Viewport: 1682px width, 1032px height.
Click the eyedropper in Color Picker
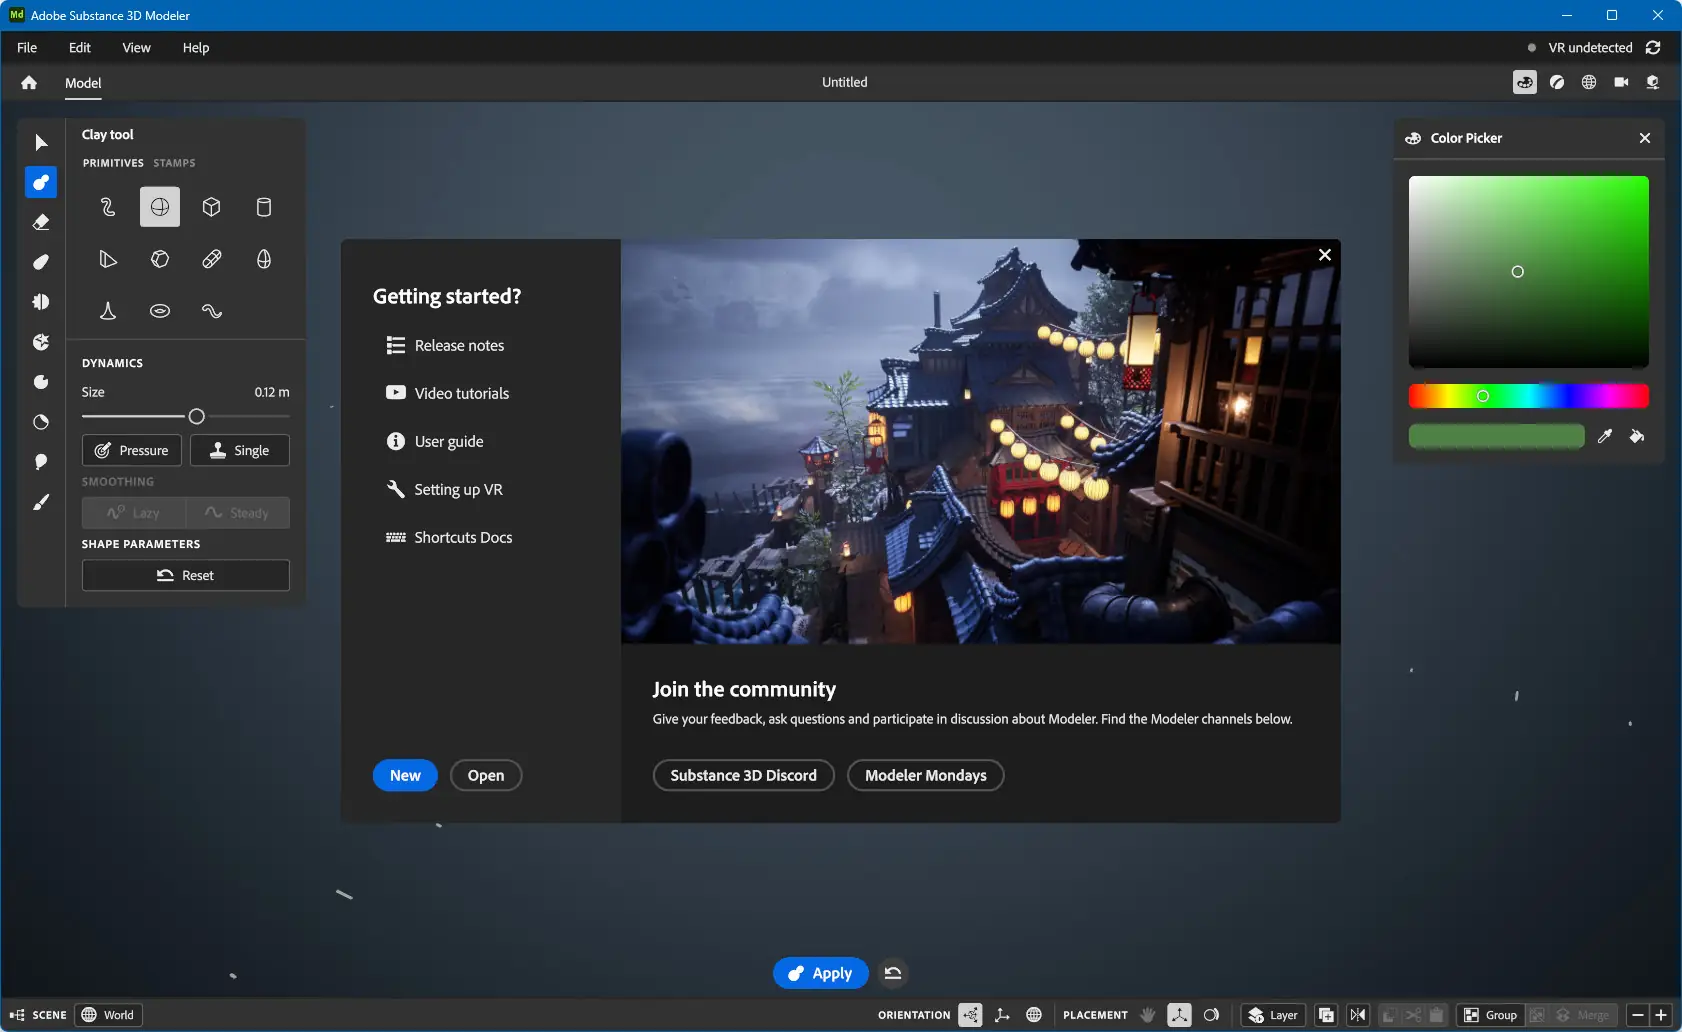[x=1604, y=436]
